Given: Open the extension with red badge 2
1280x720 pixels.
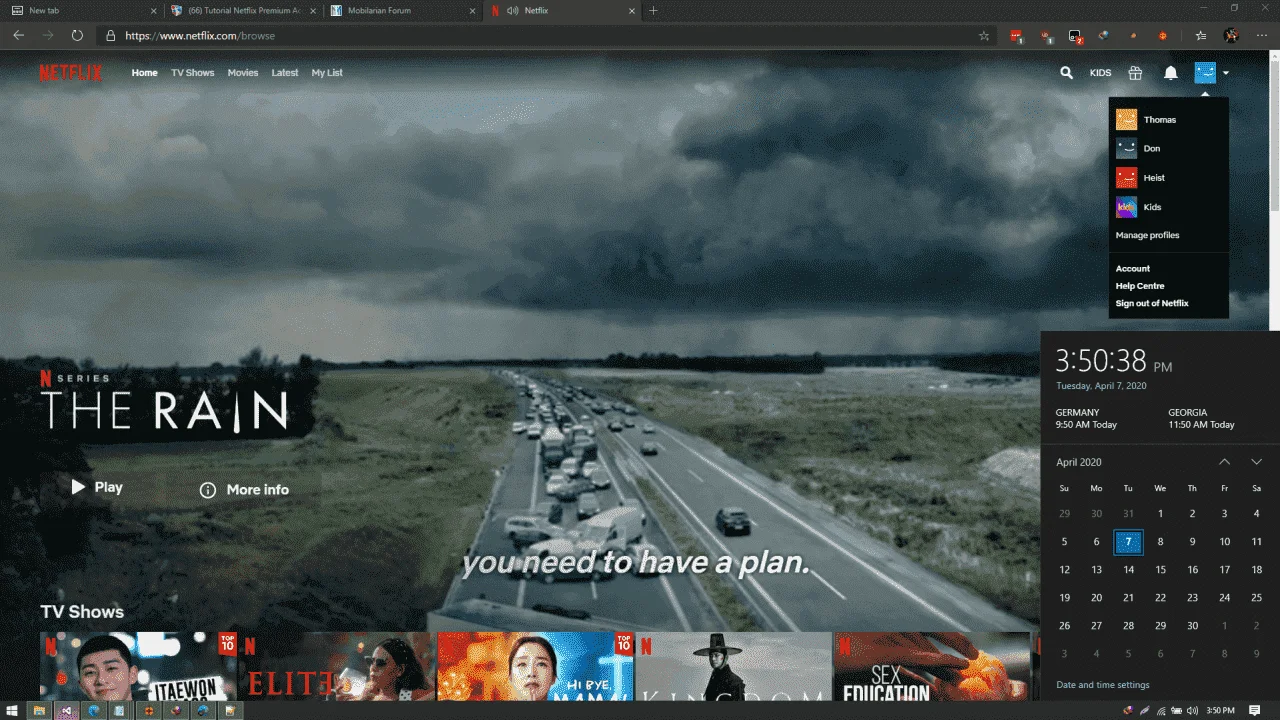Looking at the screenshot, I should point(1076,36).
